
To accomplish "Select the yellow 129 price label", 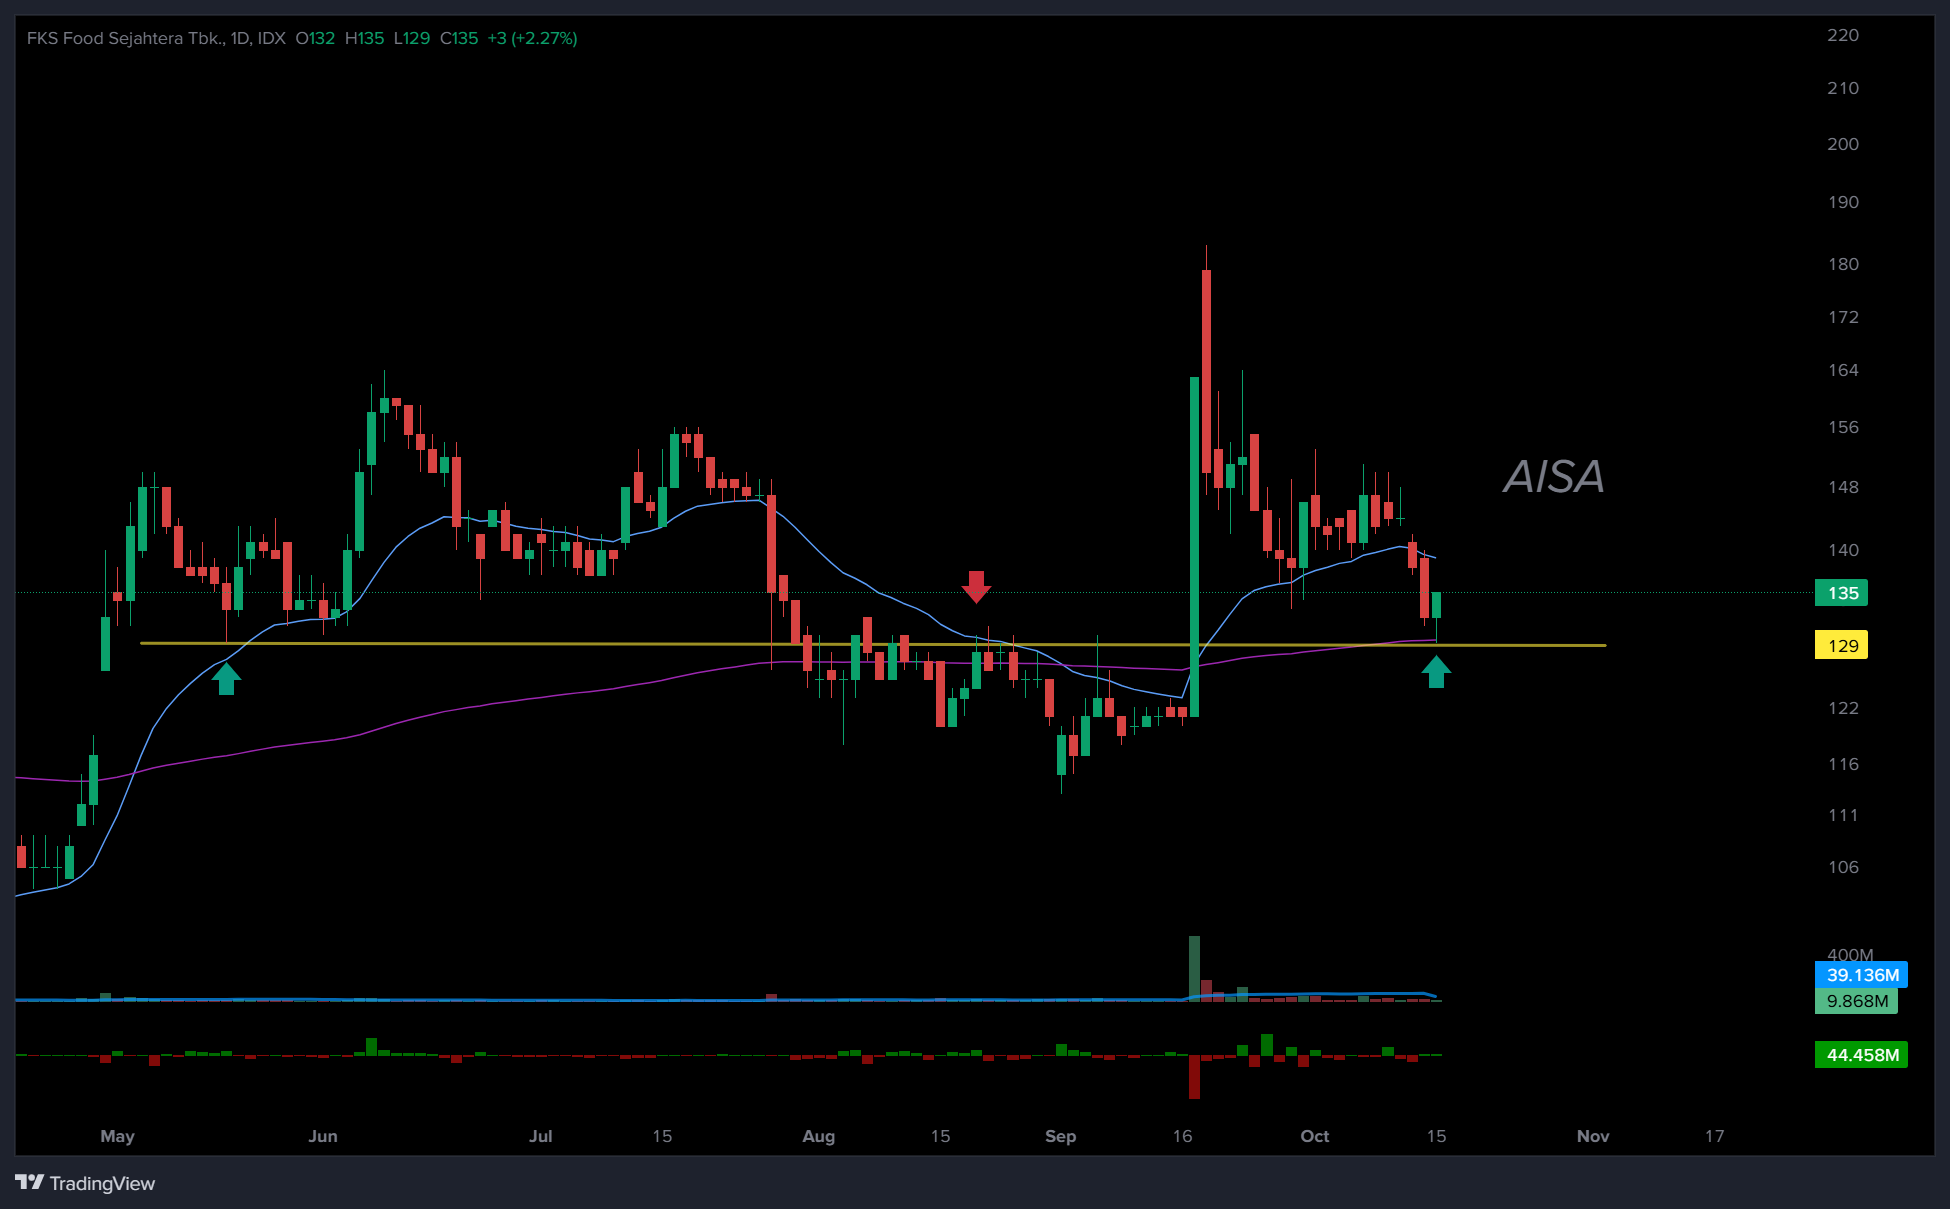I will [x=1842, y=646].
